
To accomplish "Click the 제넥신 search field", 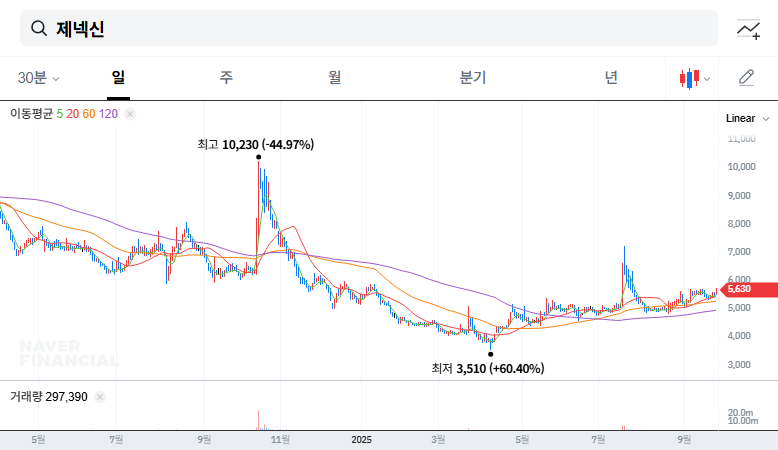I will pos(369,28).
